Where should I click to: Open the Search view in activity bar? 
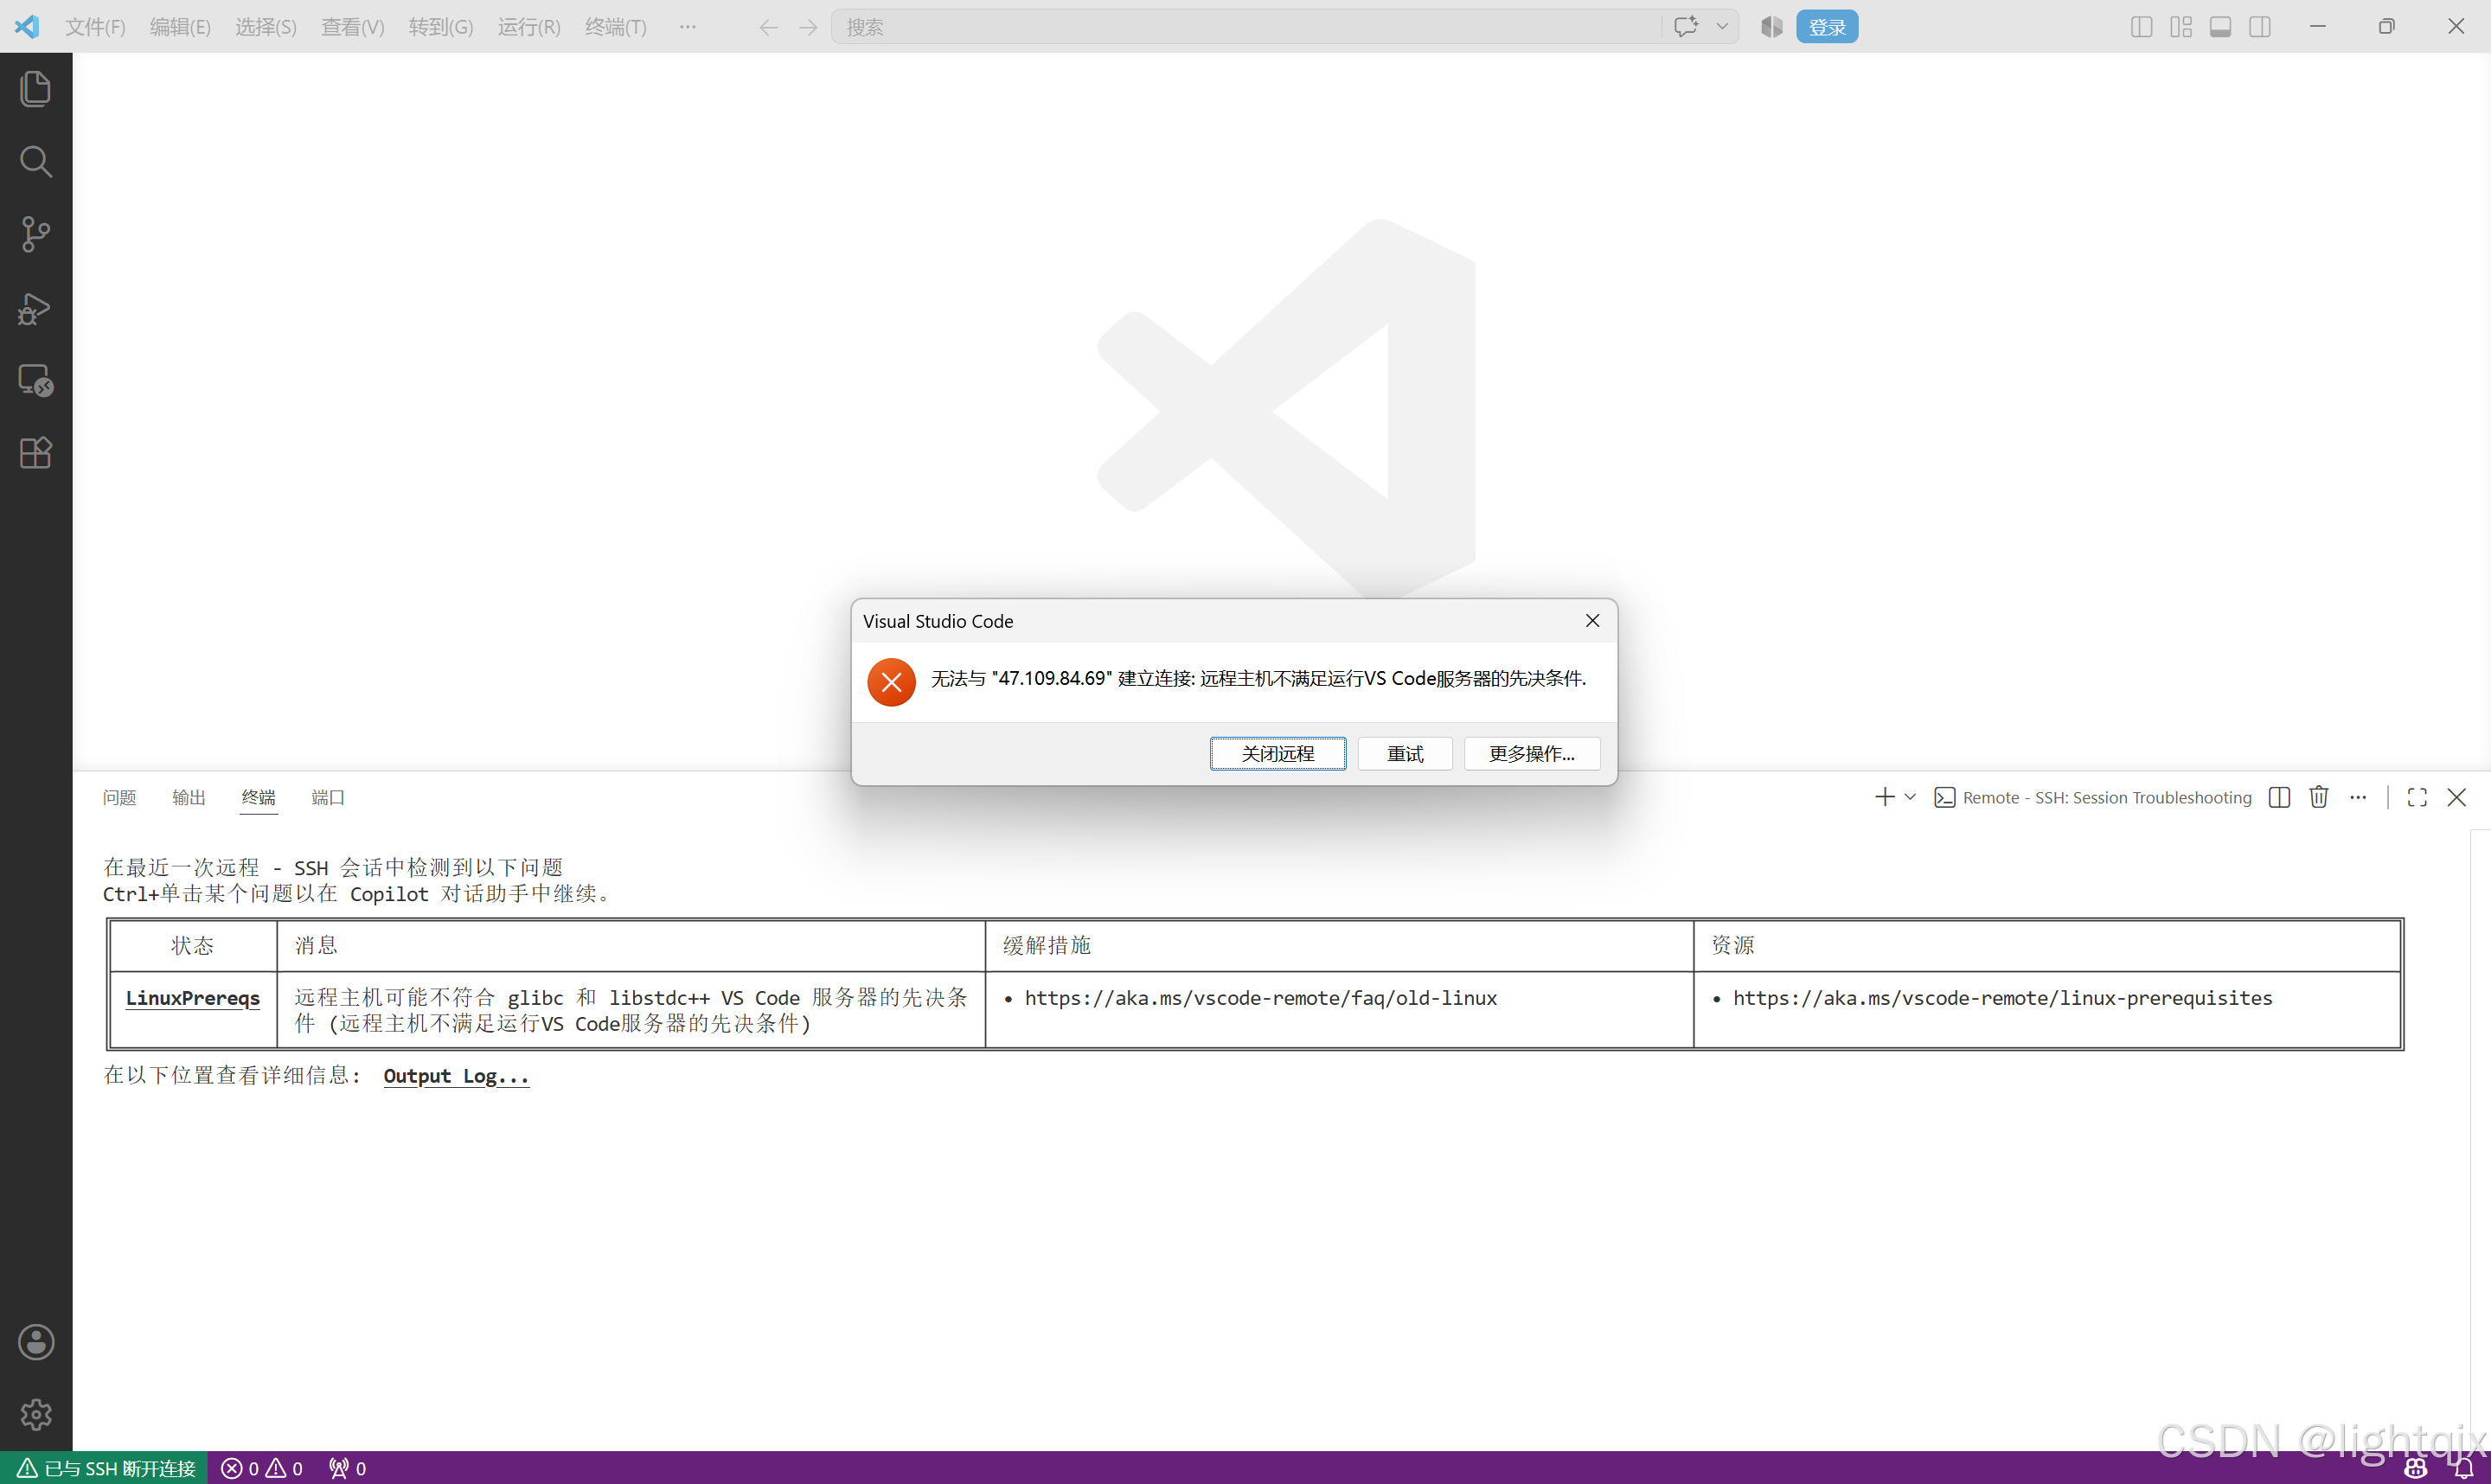click(36, 161)
